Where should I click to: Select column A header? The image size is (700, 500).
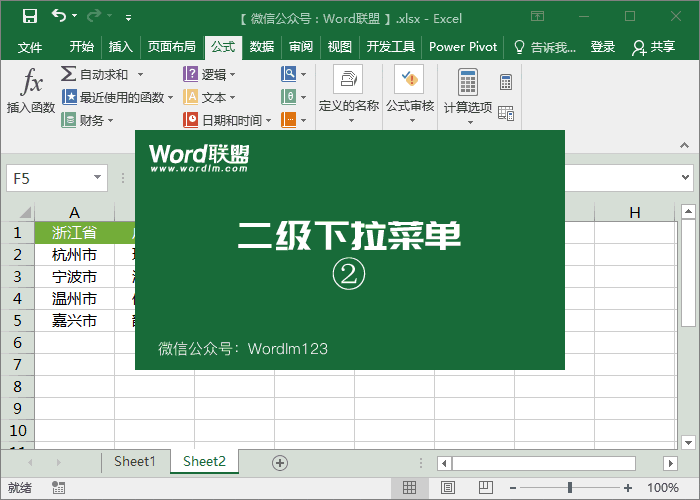[x=75, y=212]
